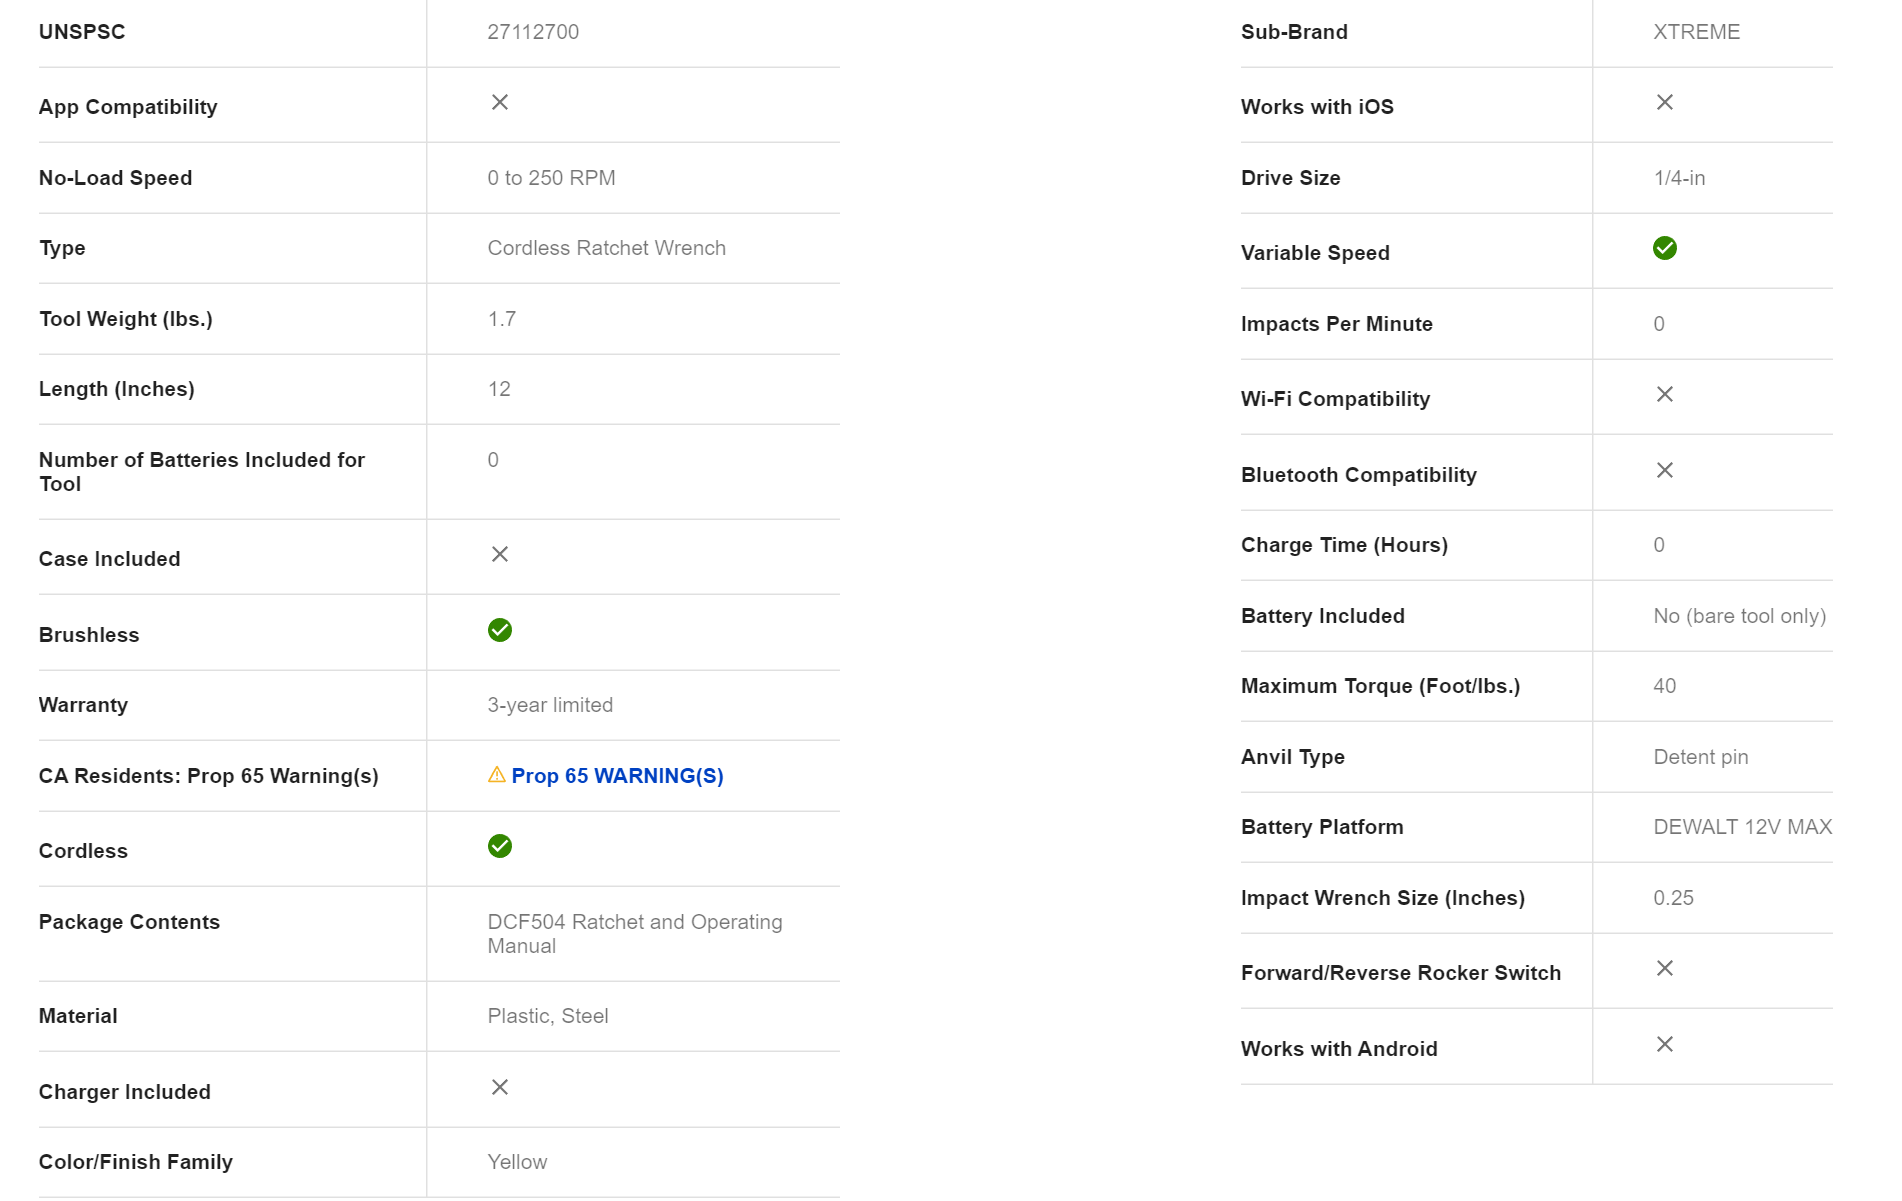Click the X mark for Works with iOS
Image resolution: width=1902 pixels, height=1201 pixels.
(x=1664, y=102)
